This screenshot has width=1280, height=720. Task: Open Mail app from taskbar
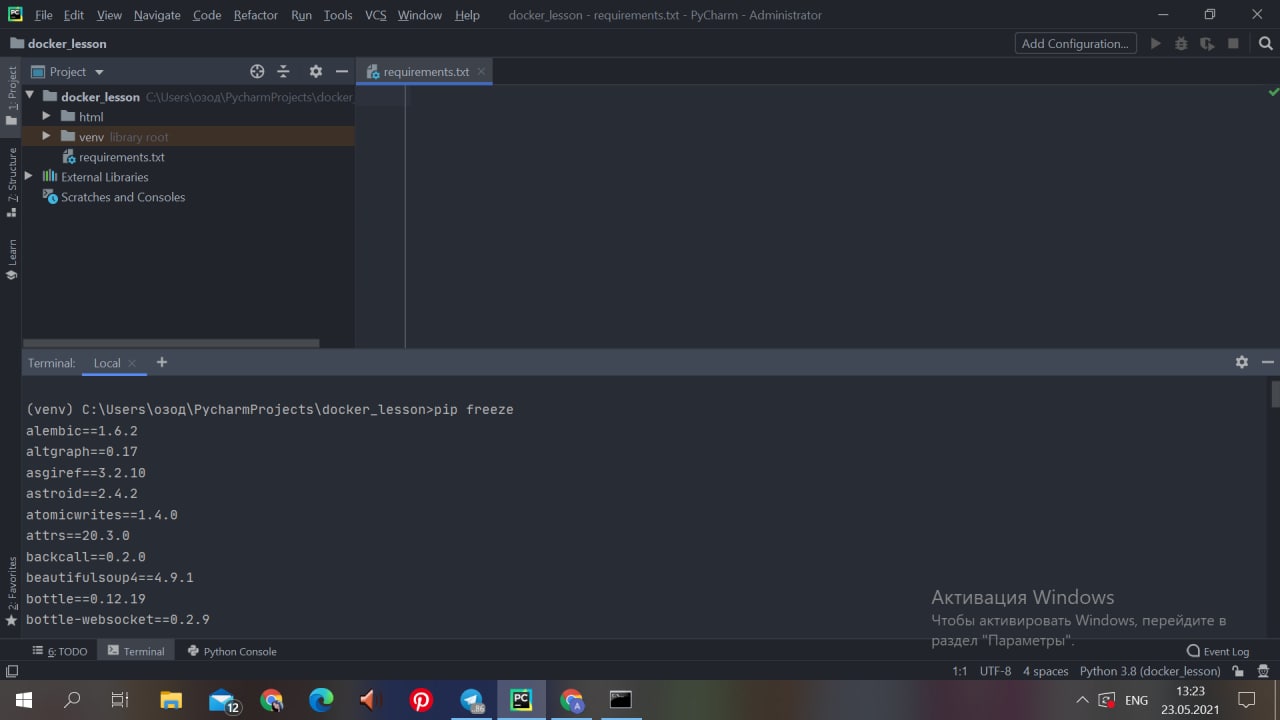[x=222, y=700]
